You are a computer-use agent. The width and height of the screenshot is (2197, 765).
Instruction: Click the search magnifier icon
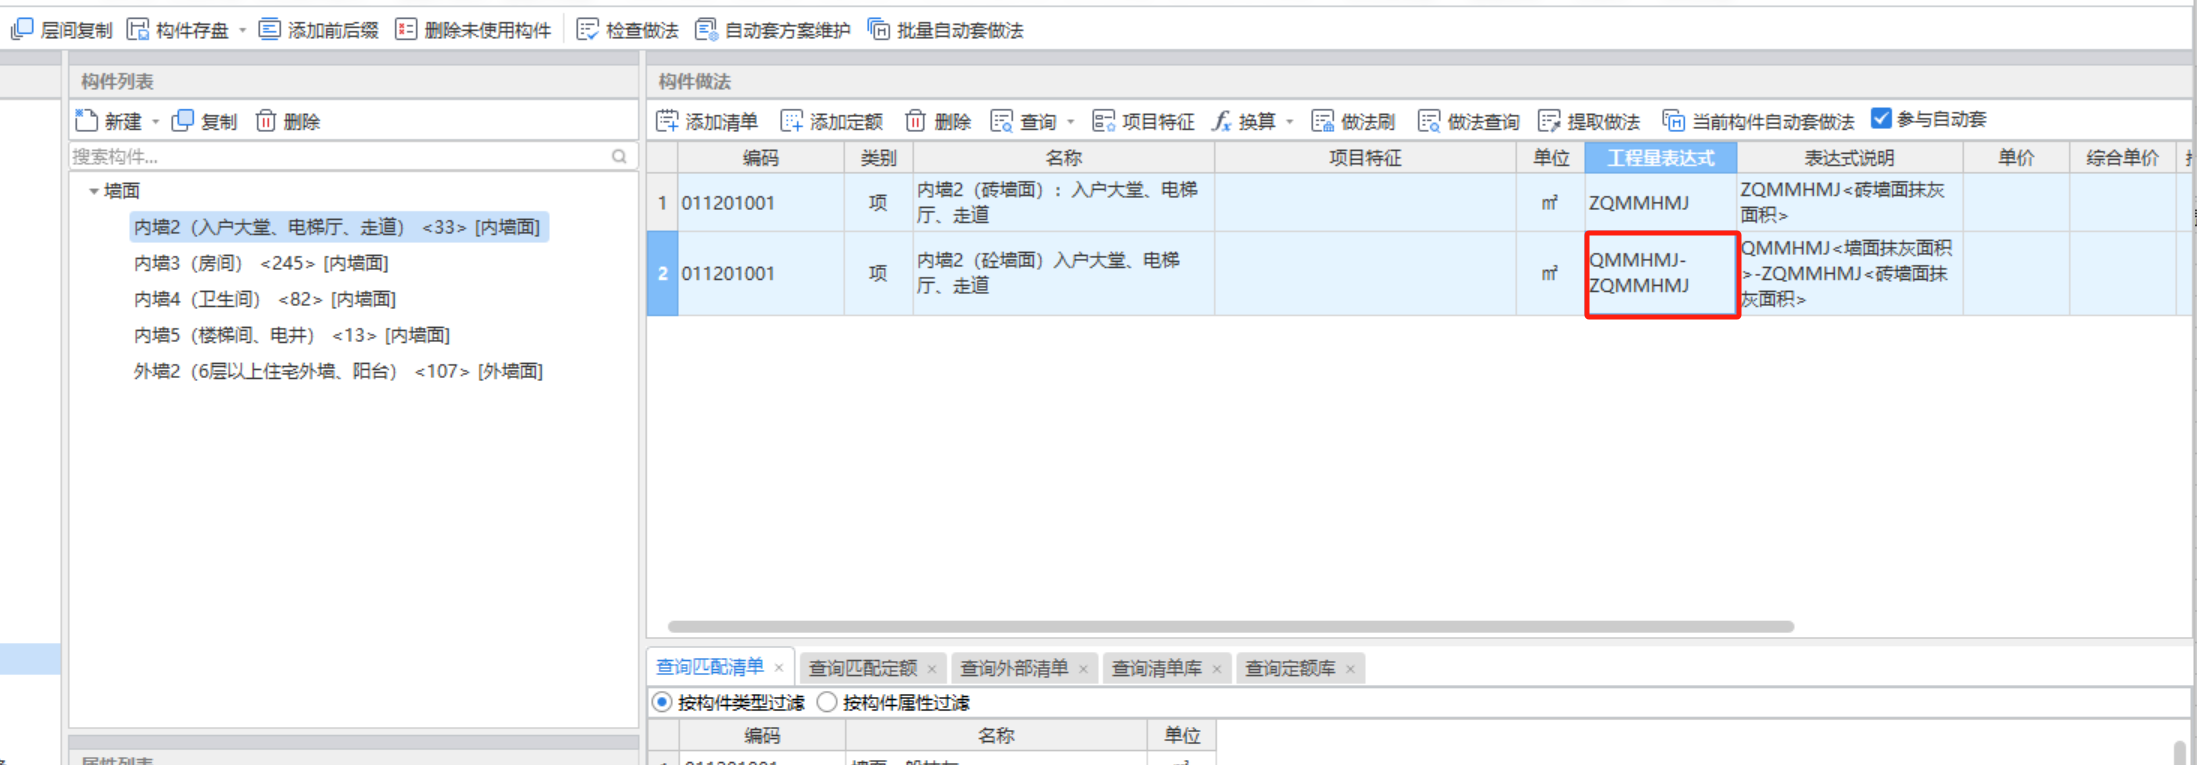[620, 156]
